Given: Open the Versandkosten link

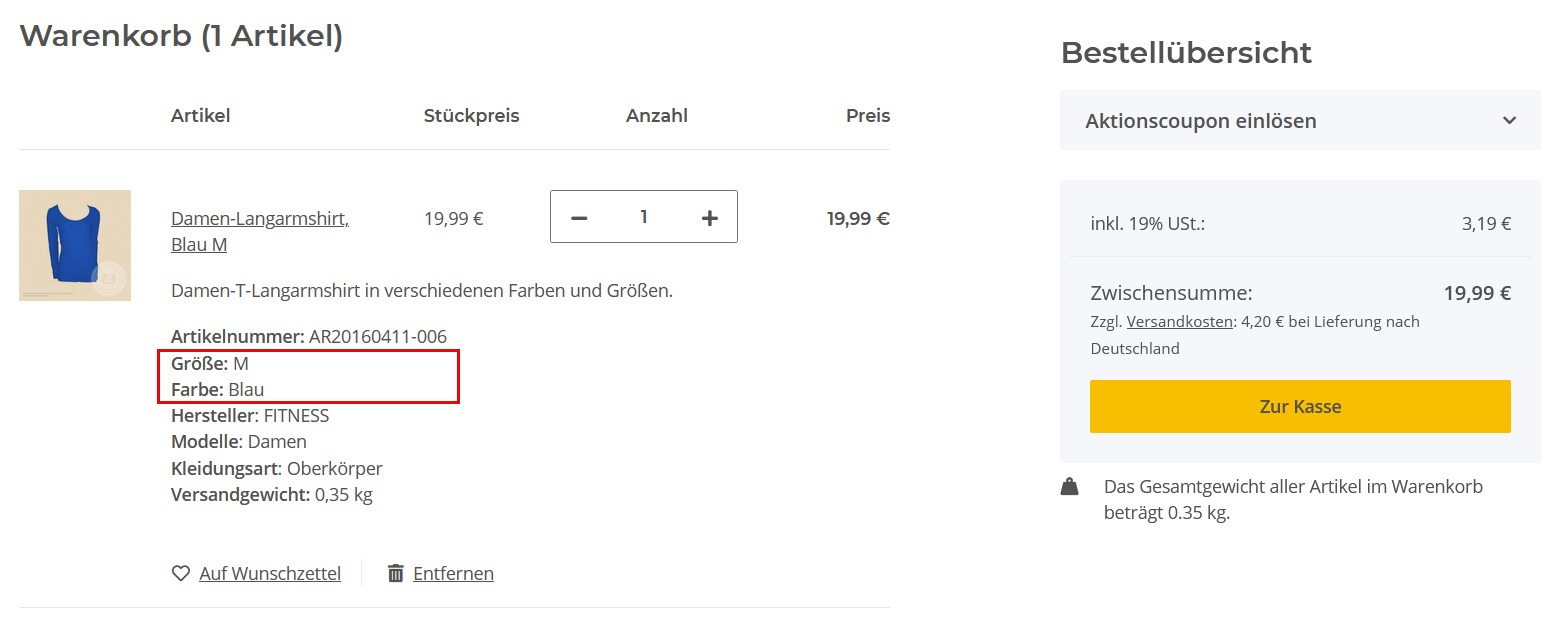Looking at the screenshot, I should coord(1180,322).
